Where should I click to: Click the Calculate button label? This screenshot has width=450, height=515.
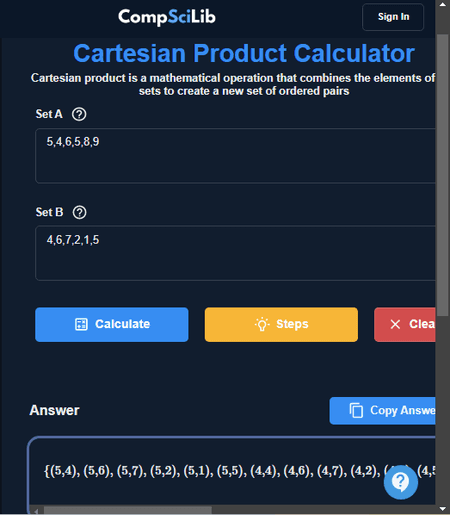[x=122, y=324]
